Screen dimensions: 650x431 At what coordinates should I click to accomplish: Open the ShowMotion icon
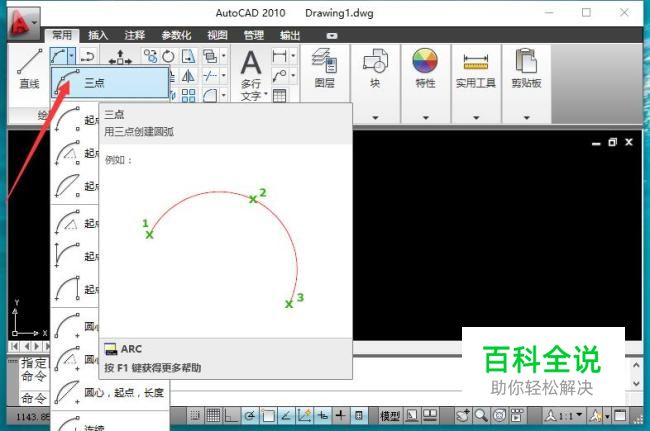[x=517, y=415]
